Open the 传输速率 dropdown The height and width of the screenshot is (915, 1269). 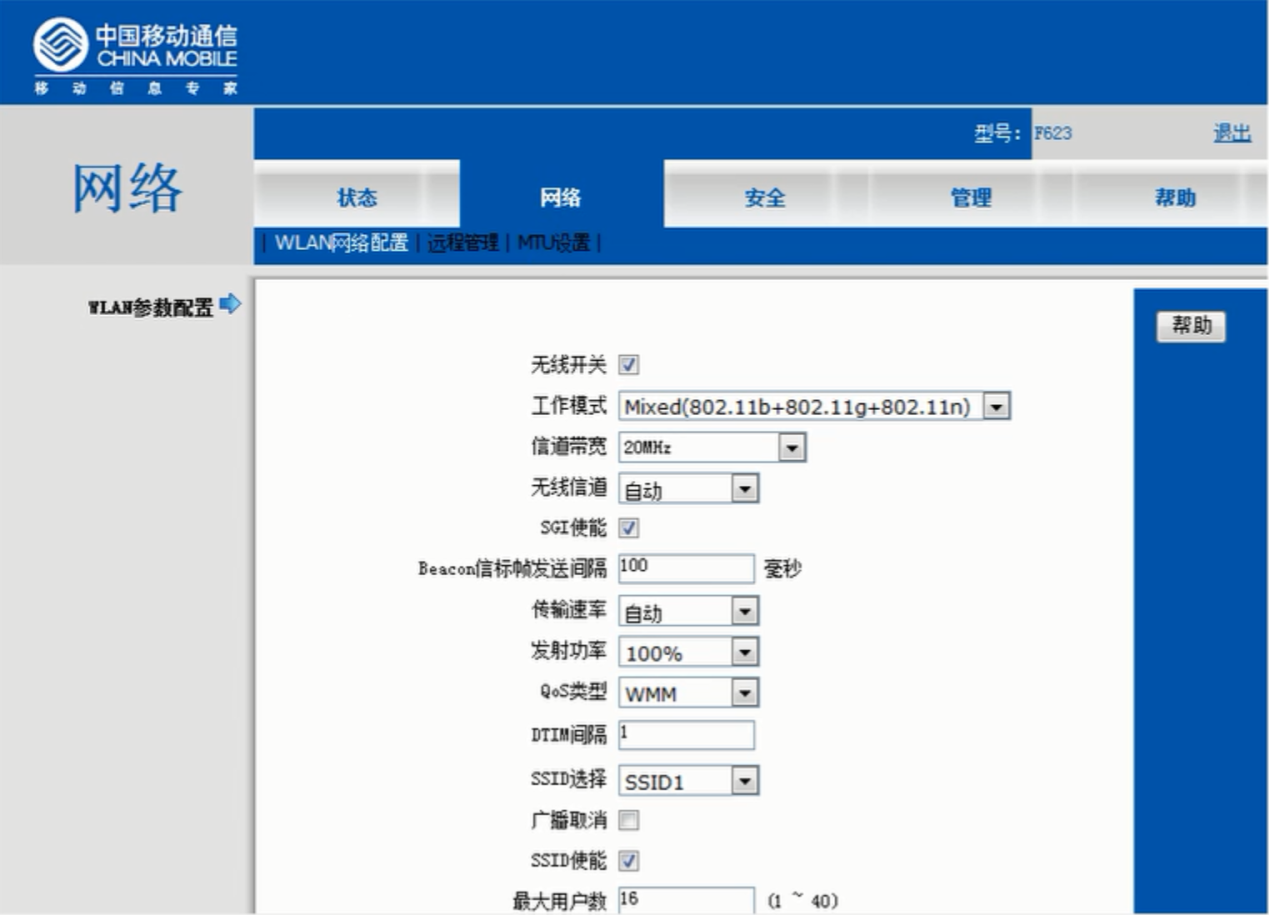(x=689, y=611)
